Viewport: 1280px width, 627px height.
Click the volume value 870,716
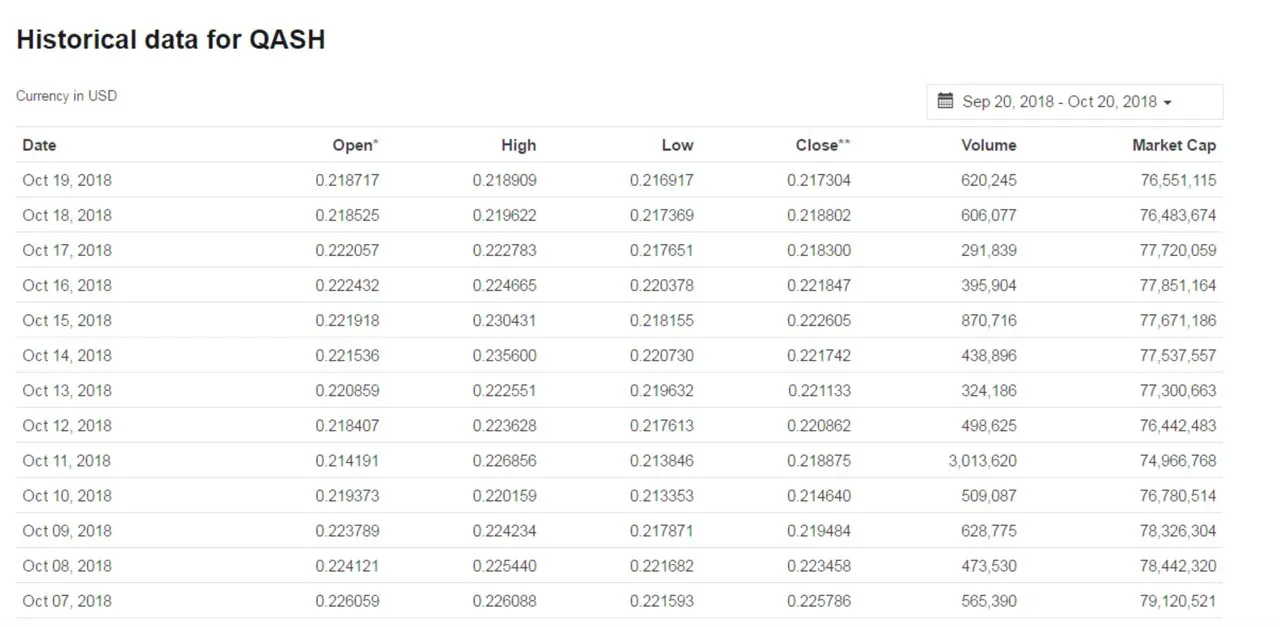(x=989, y=321)
